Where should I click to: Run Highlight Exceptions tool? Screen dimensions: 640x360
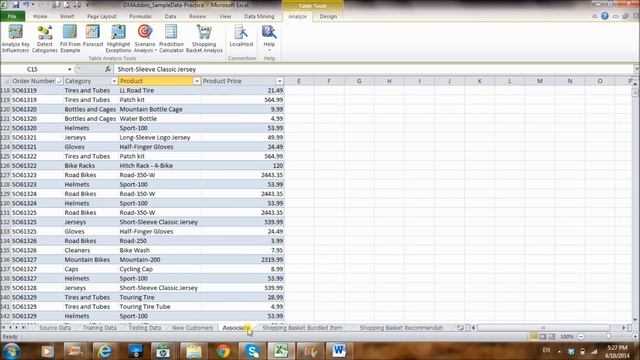[118, 38]
